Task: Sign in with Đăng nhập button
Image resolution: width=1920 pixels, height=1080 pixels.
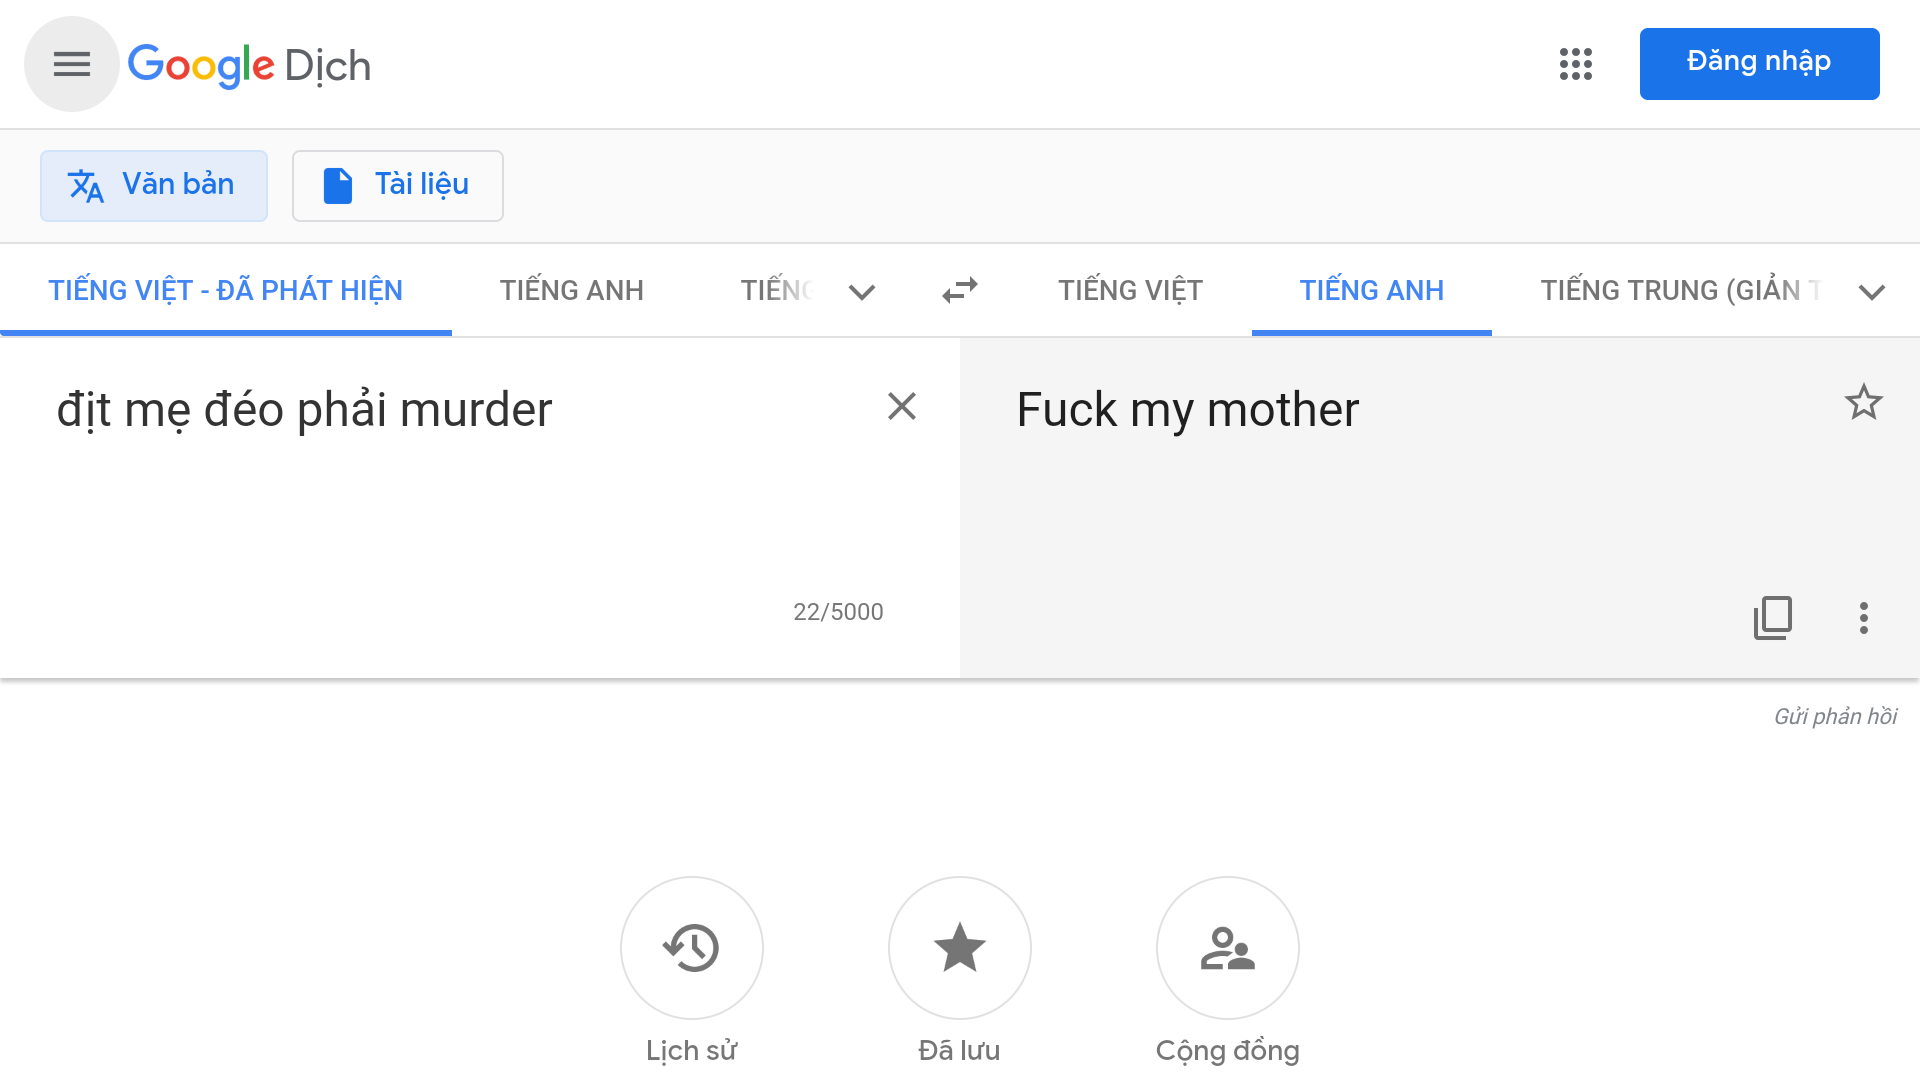Action: click(1759, 63)
